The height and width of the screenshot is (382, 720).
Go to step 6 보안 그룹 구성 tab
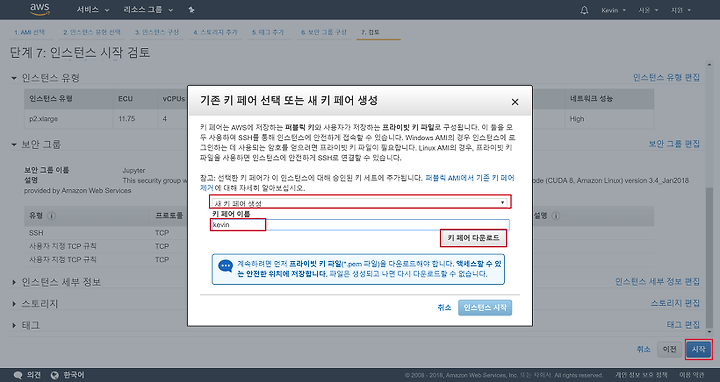pos(324,32)
